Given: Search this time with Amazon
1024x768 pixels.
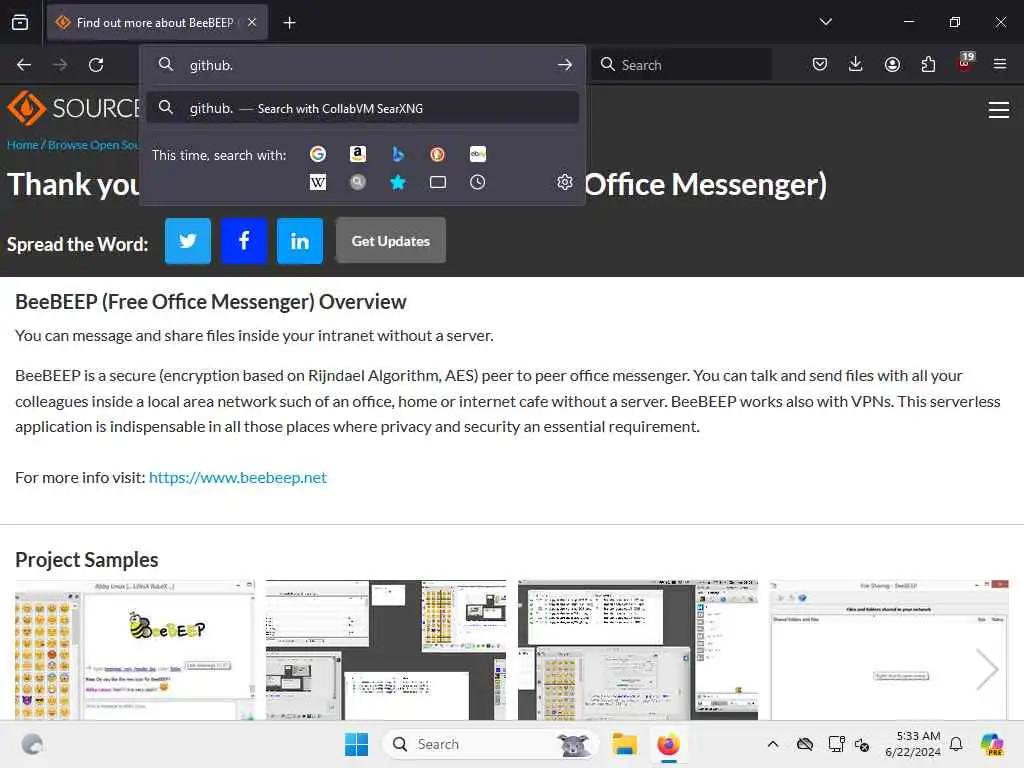Looking at the screenshot, I should 357,154.
